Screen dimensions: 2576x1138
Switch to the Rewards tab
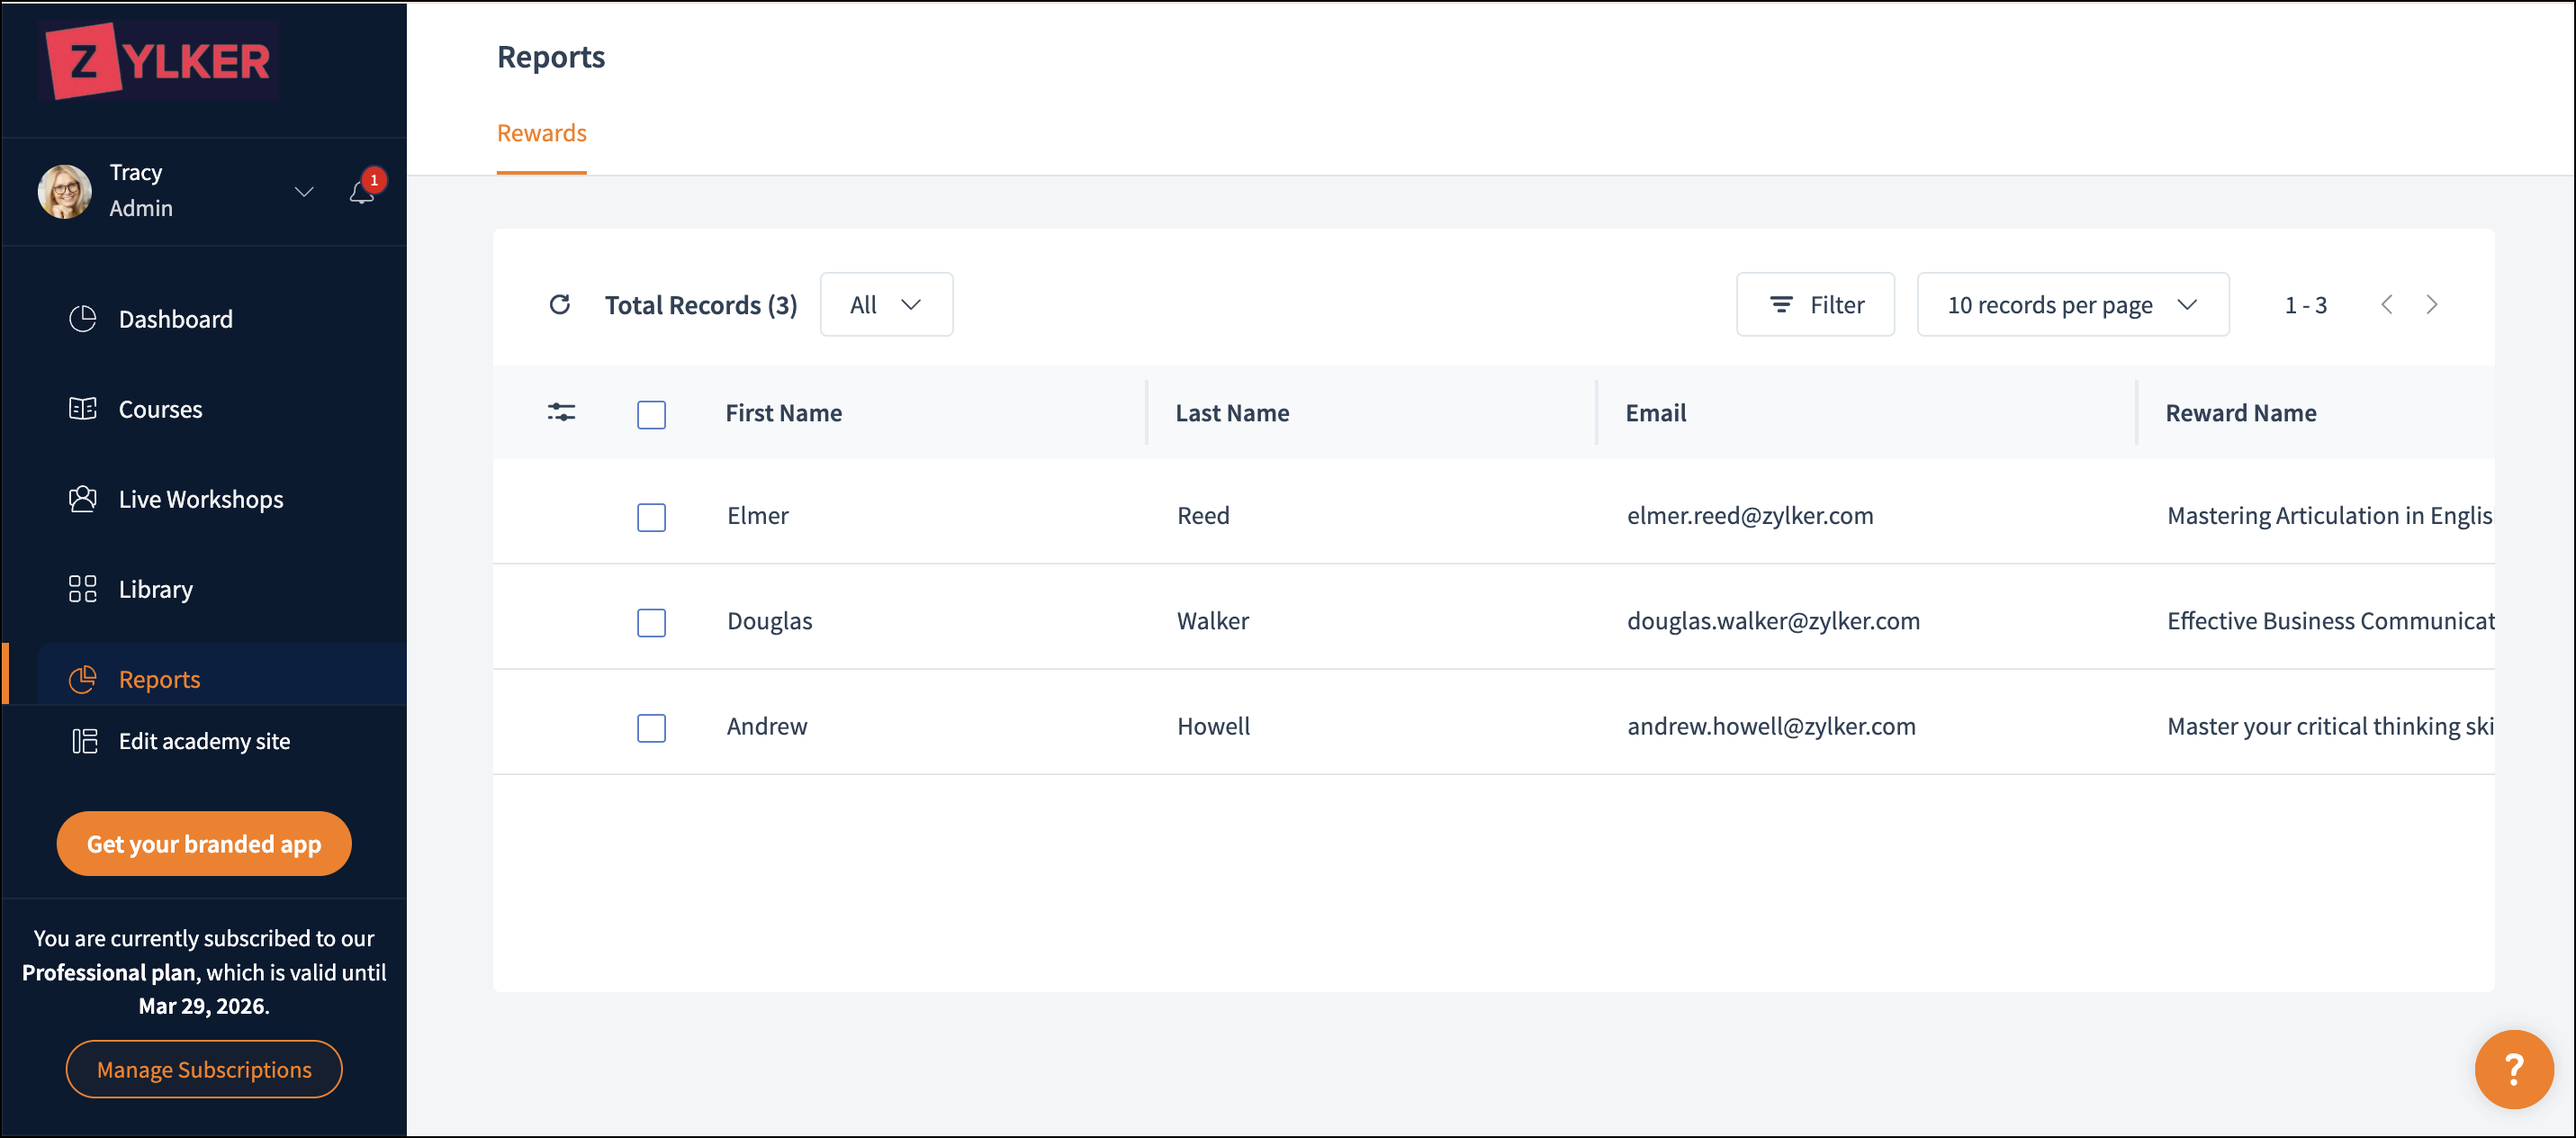[541, 133]
